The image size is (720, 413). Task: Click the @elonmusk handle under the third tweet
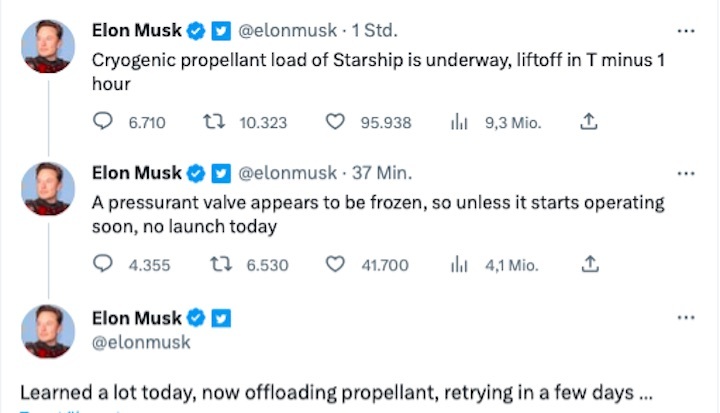coord(141,342)
